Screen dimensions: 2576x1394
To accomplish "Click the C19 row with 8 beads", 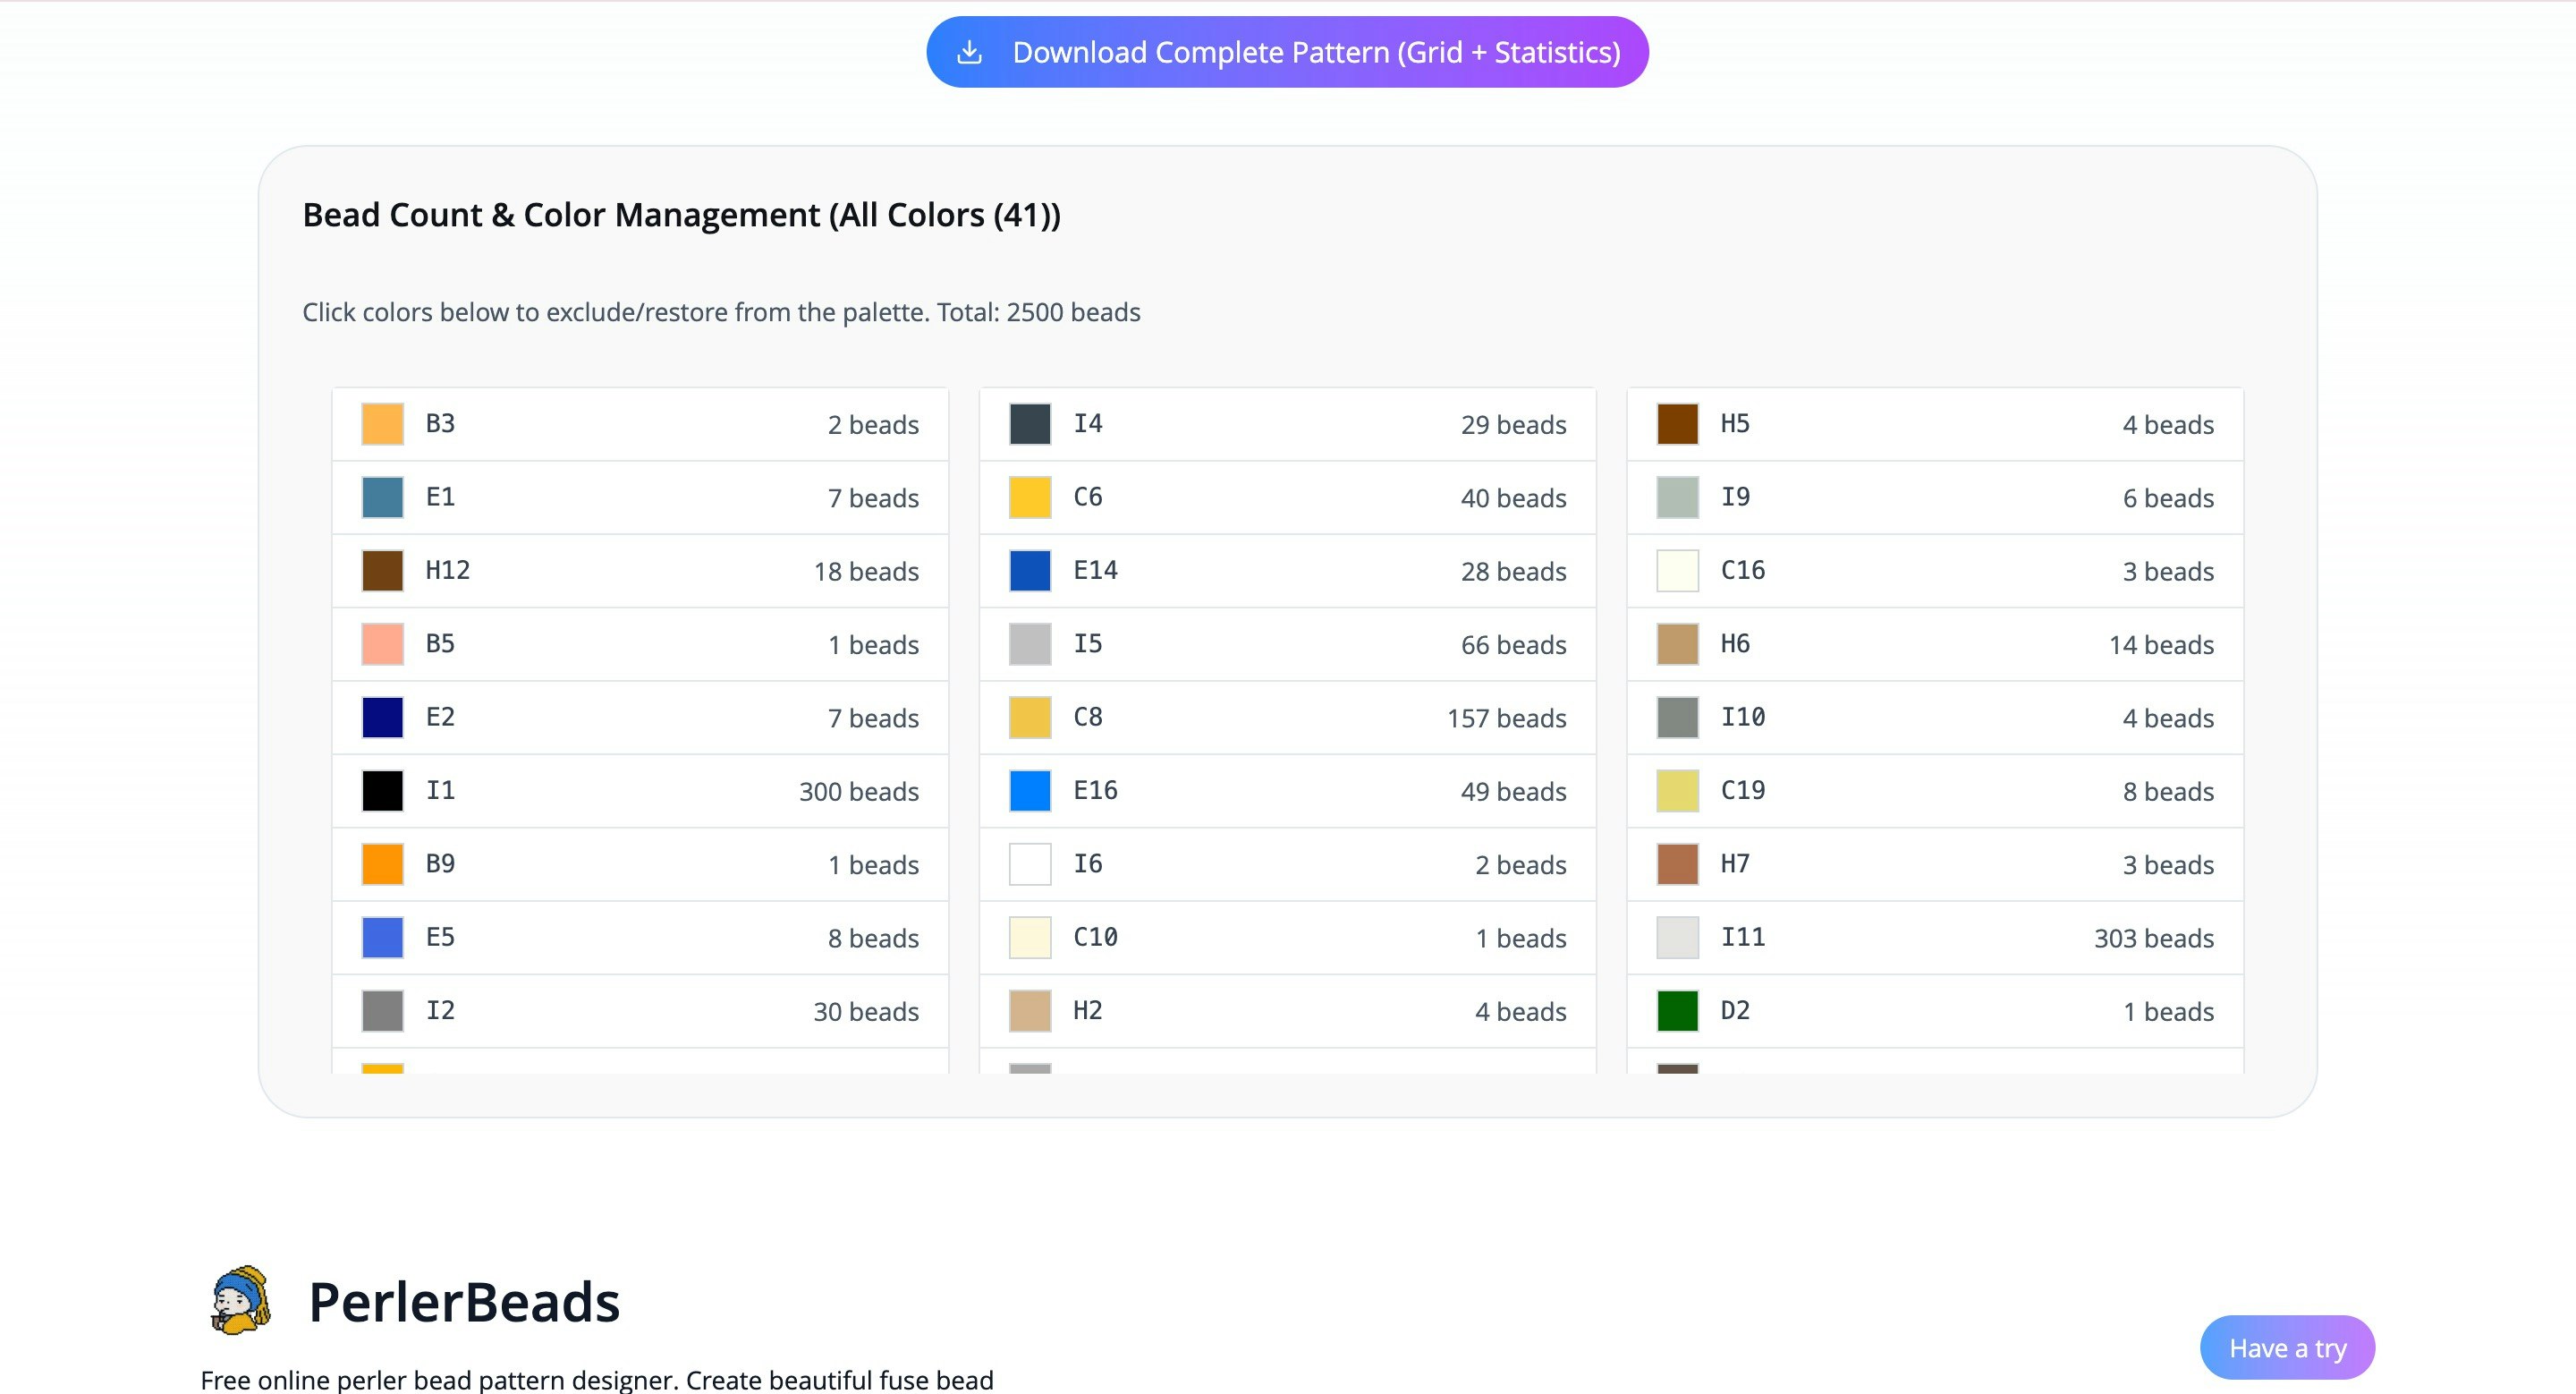I will (1934, 791).
